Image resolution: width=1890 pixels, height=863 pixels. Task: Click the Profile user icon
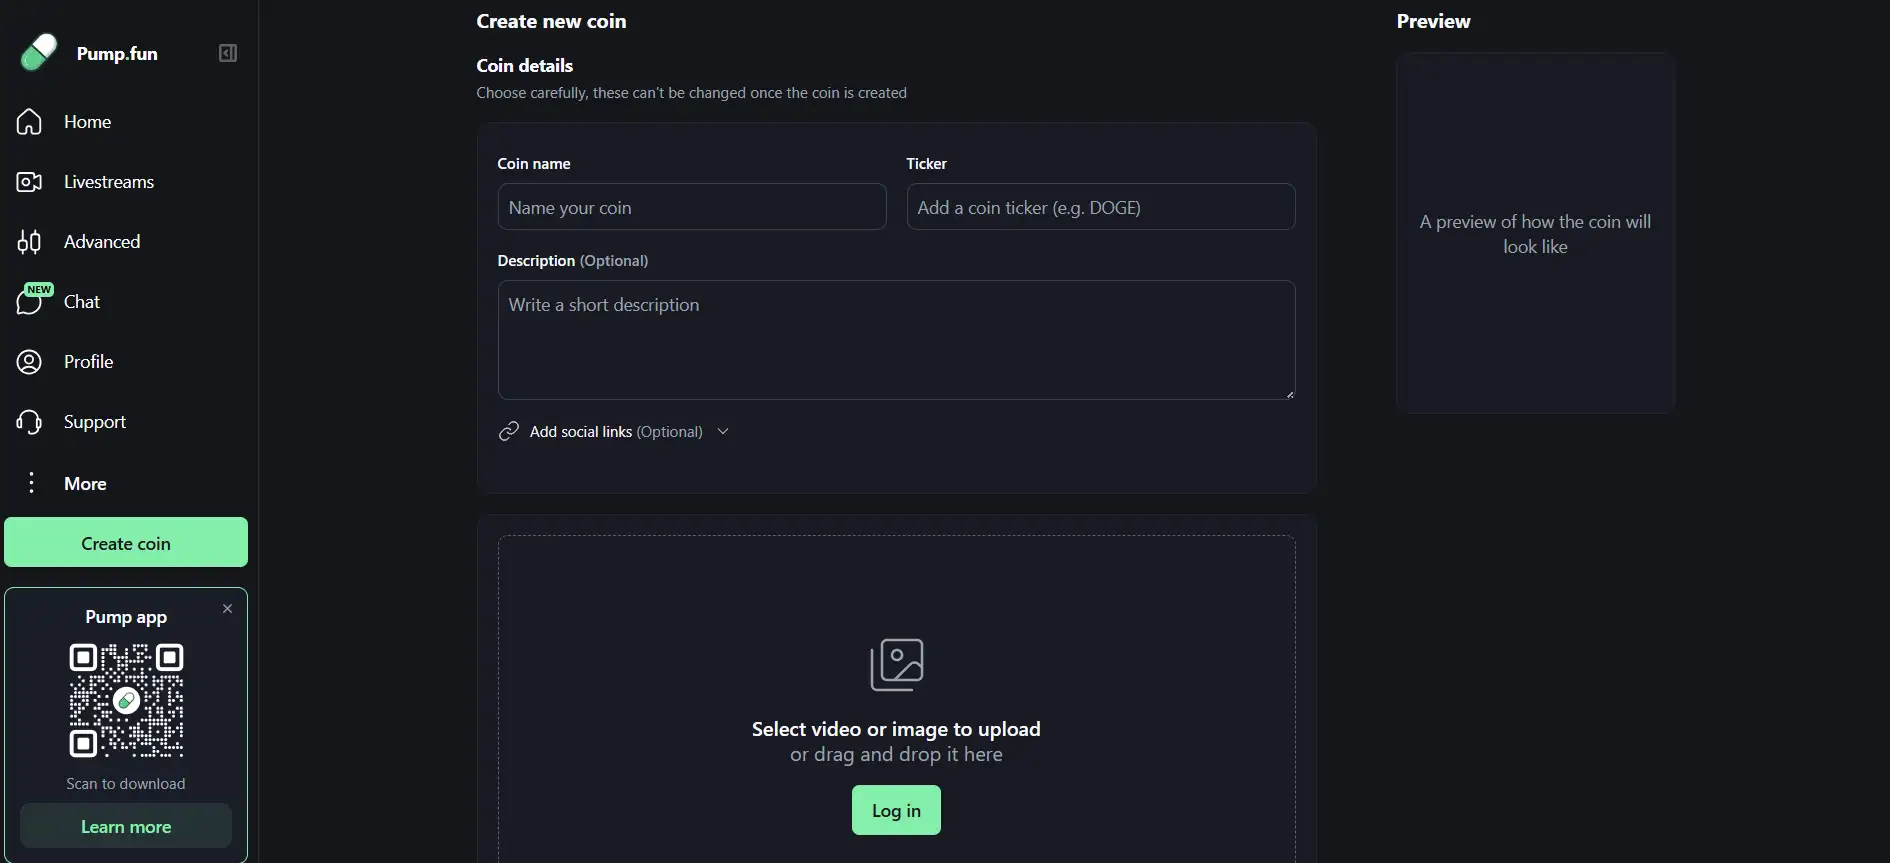[x=29, y=362]
